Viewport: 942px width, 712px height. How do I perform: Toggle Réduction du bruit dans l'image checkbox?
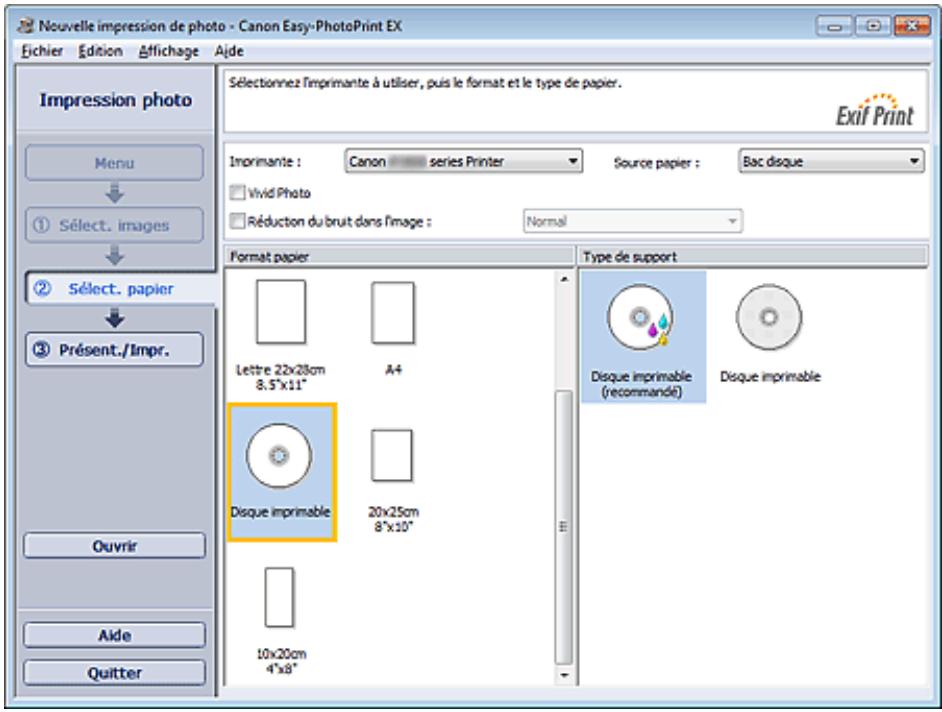pyautogui.click(x=238, y=221)
